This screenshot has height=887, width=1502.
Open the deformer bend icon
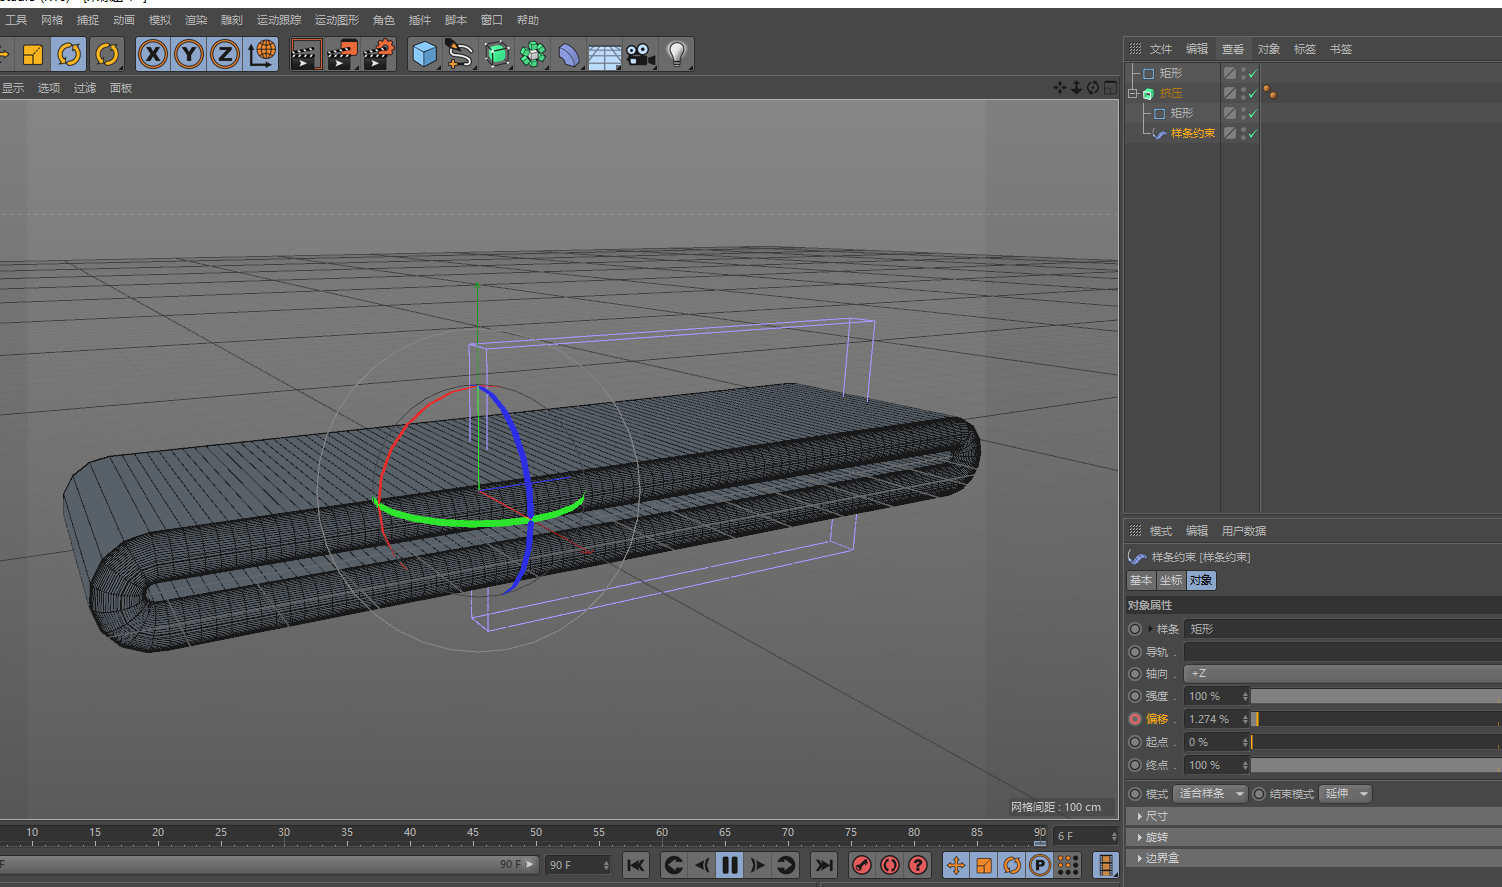click(569, 54)
